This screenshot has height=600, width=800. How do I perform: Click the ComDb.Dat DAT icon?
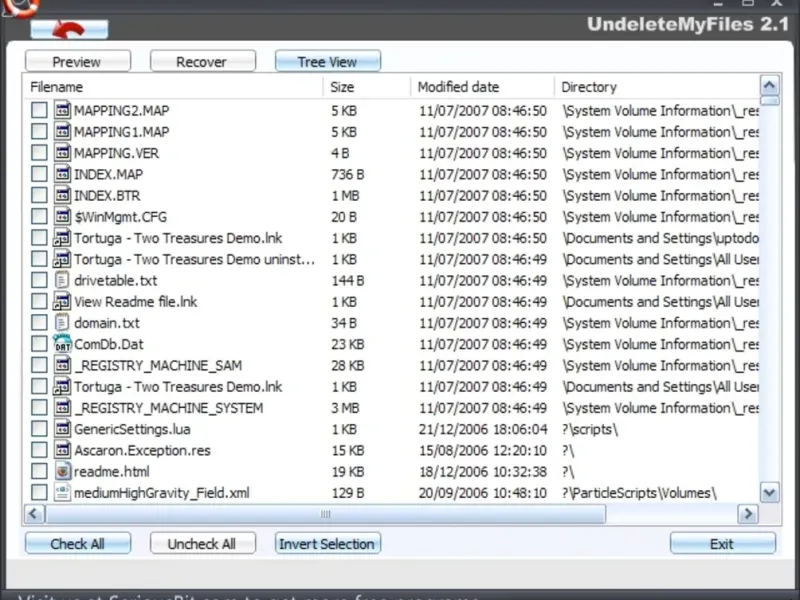(62, 344)
